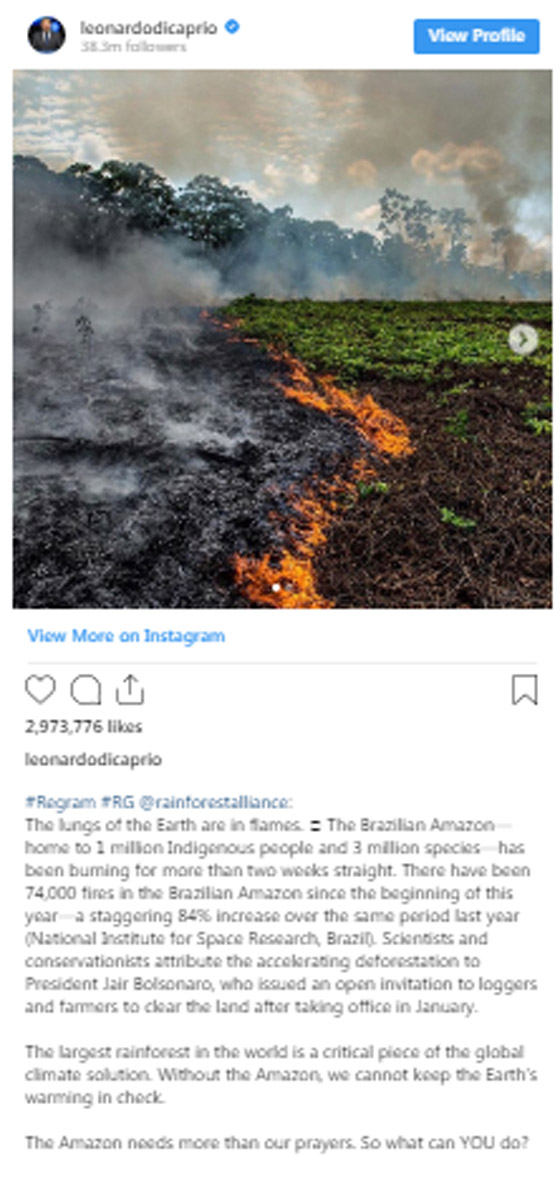The width and height of the screenshot is (560, 1179).
Task: Select the second carousel dot indicator
Action: pos(289,586)
